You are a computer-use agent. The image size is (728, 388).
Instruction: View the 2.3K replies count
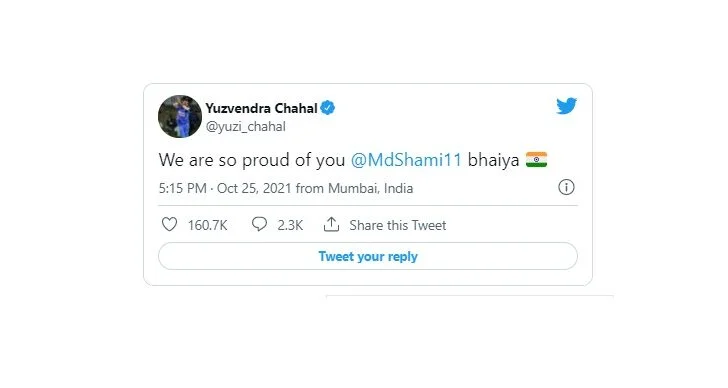pyautogui.click(x=290, y=226)
